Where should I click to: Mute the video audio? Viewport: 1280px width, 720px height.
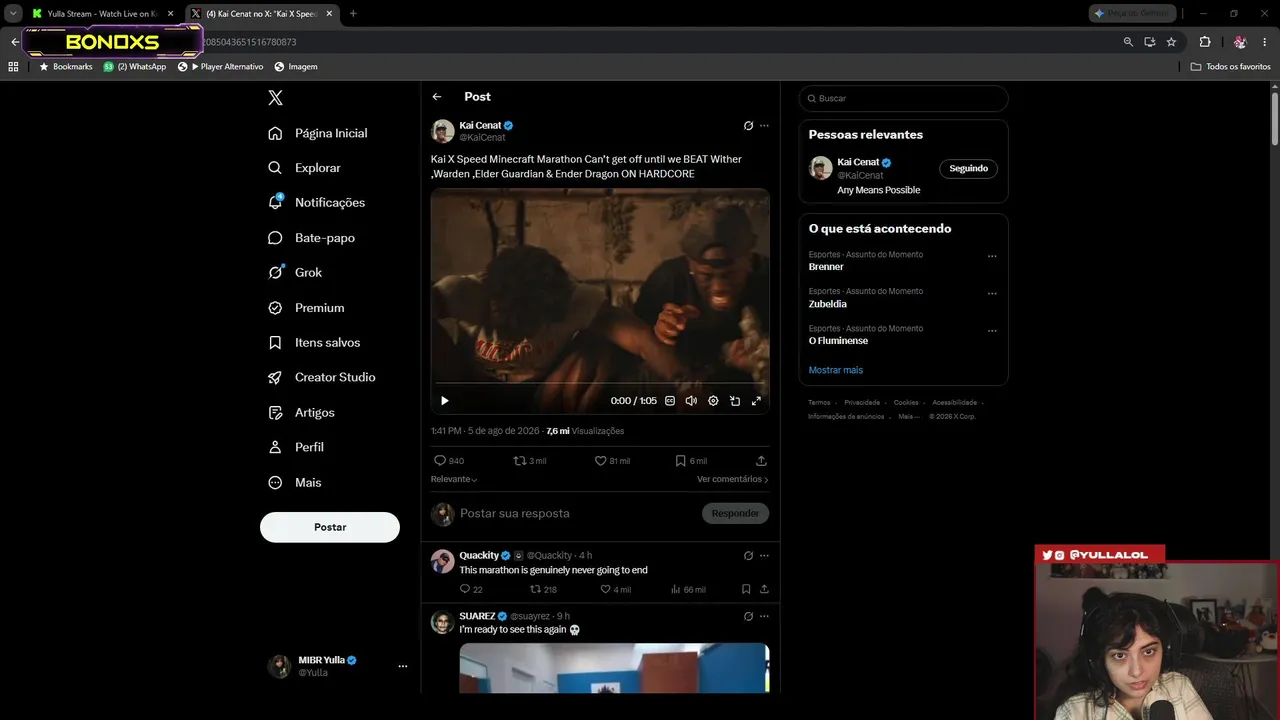click(x=691, y=401)
